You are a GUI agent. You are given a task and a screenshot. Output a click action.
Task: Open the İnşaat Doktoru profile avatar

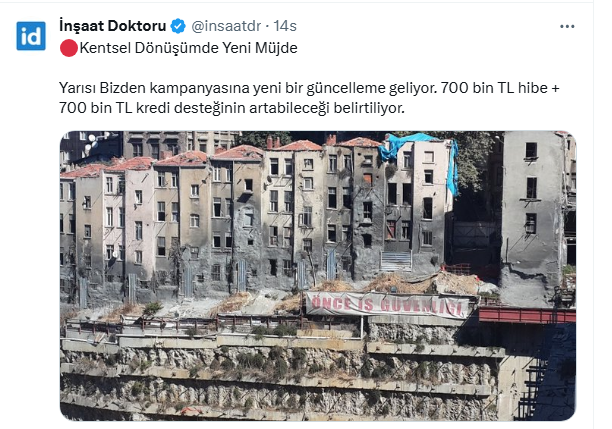31,36
